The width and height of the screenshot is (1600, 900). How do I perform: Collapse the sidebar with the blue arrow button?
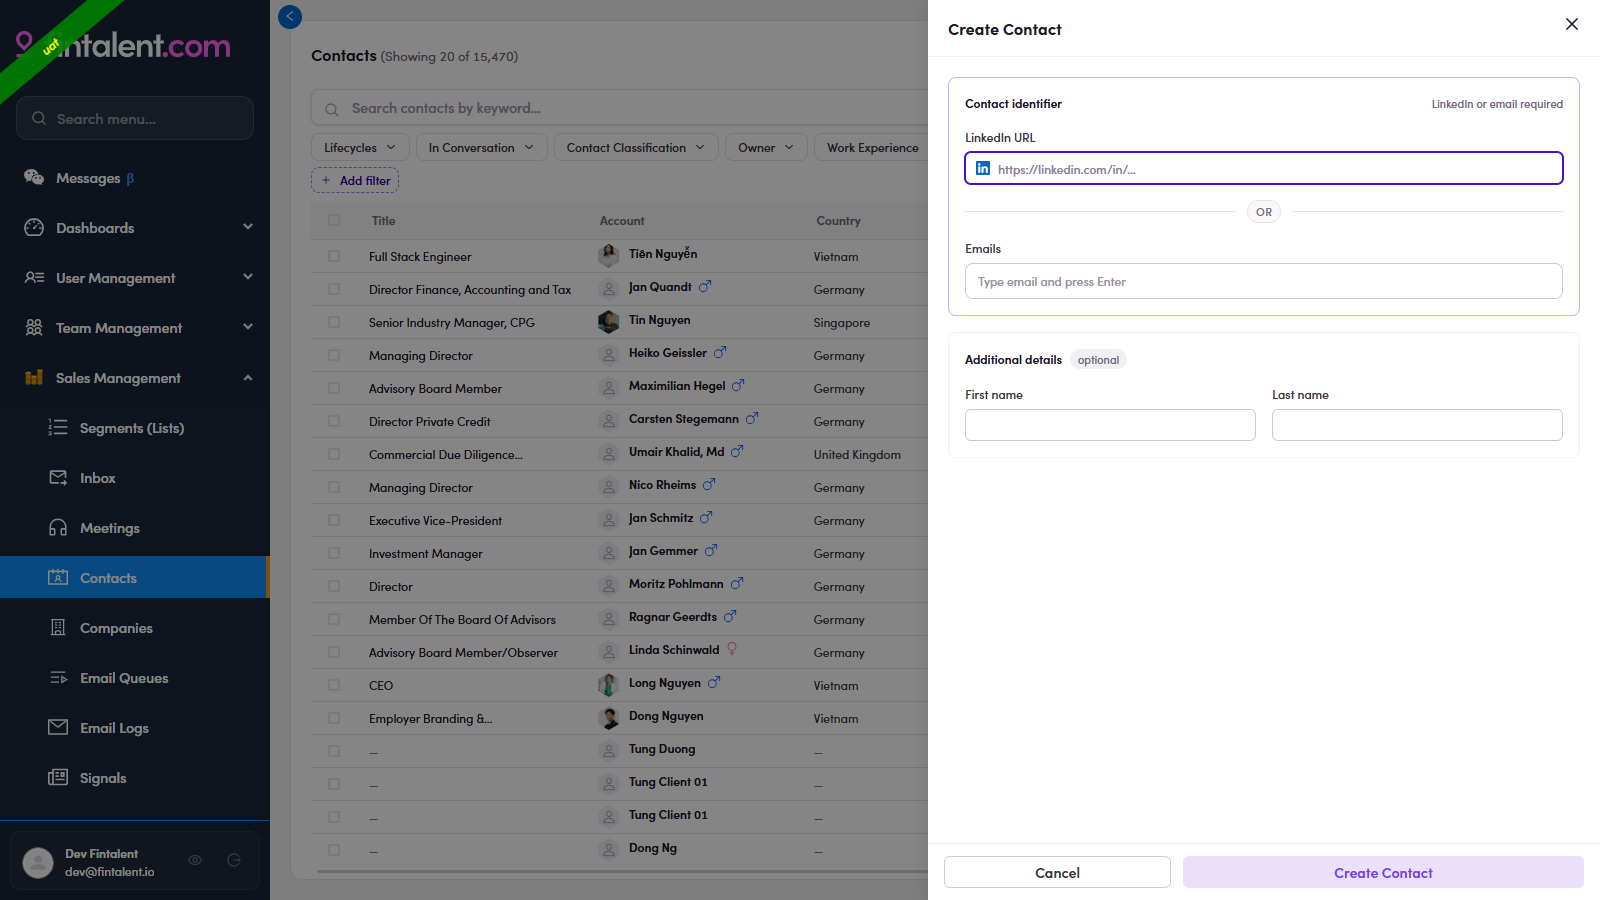(290, 16)
